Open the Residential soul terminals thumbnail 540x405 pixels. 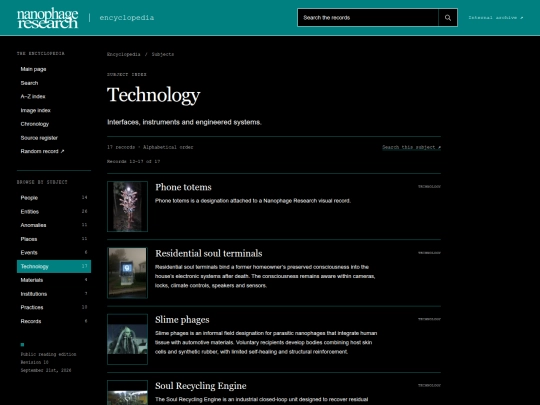(x=127, y=273)
